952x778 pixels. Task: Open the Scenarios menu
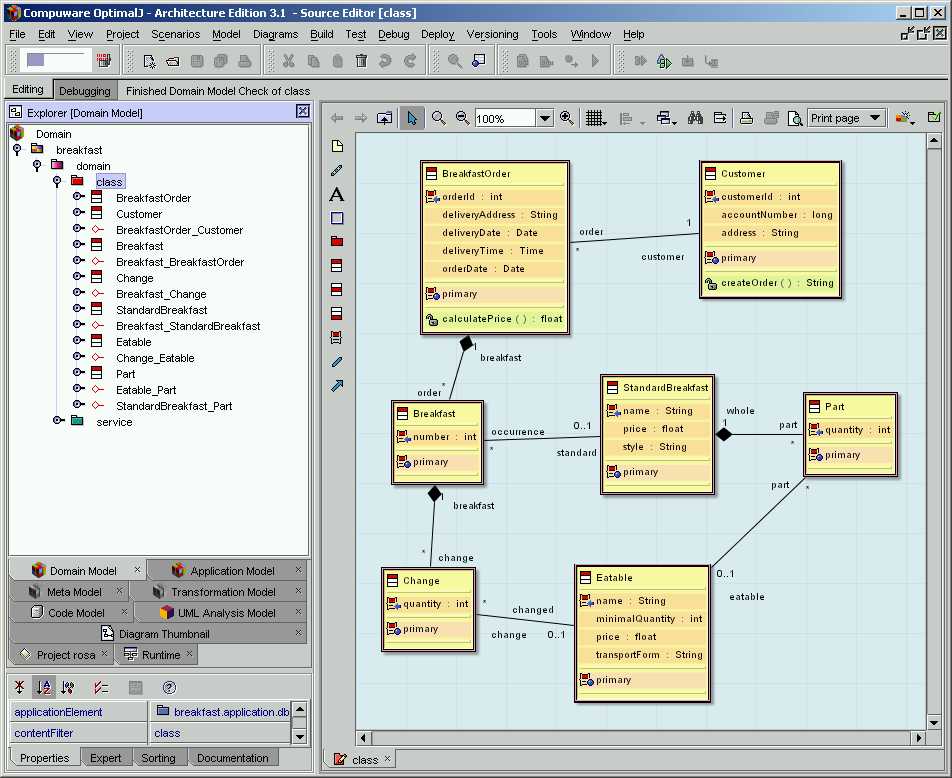tap(175, 35)
